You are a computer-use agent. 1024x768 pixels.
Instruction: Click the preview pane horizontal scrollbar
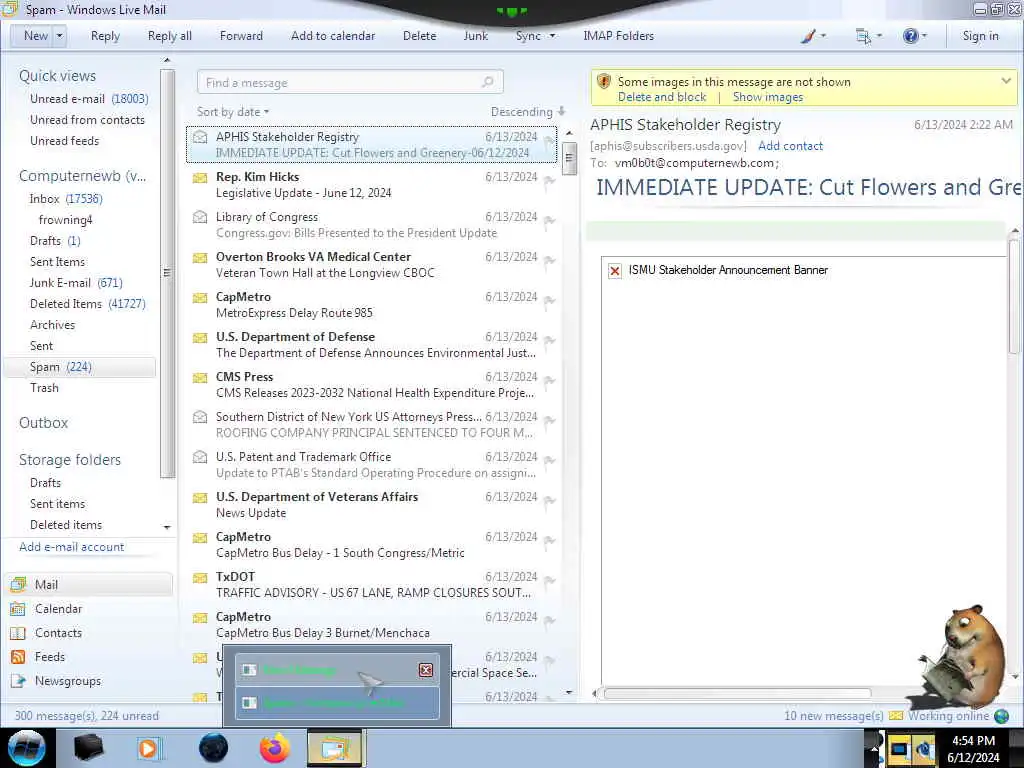coord(737,694)
